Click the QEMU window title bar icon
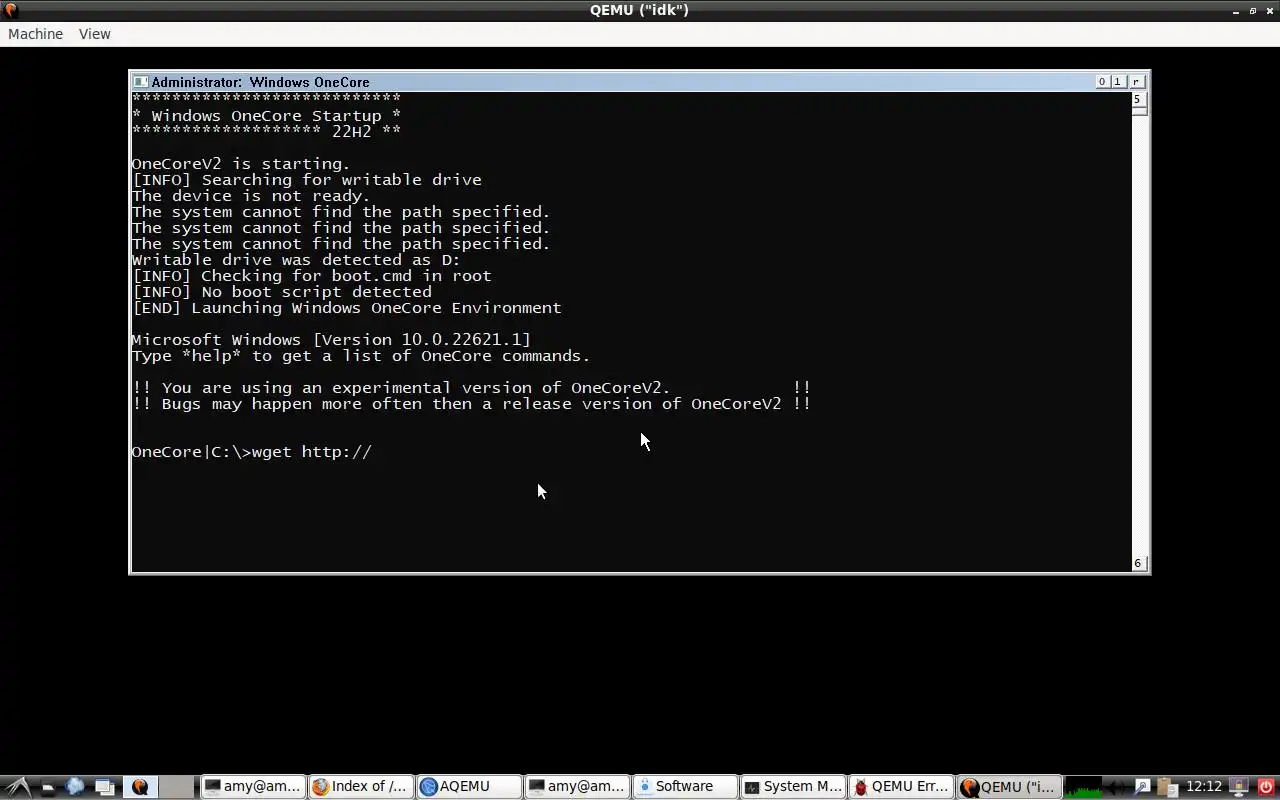This screenshot has height=800, width=1280. coord(10,10)
